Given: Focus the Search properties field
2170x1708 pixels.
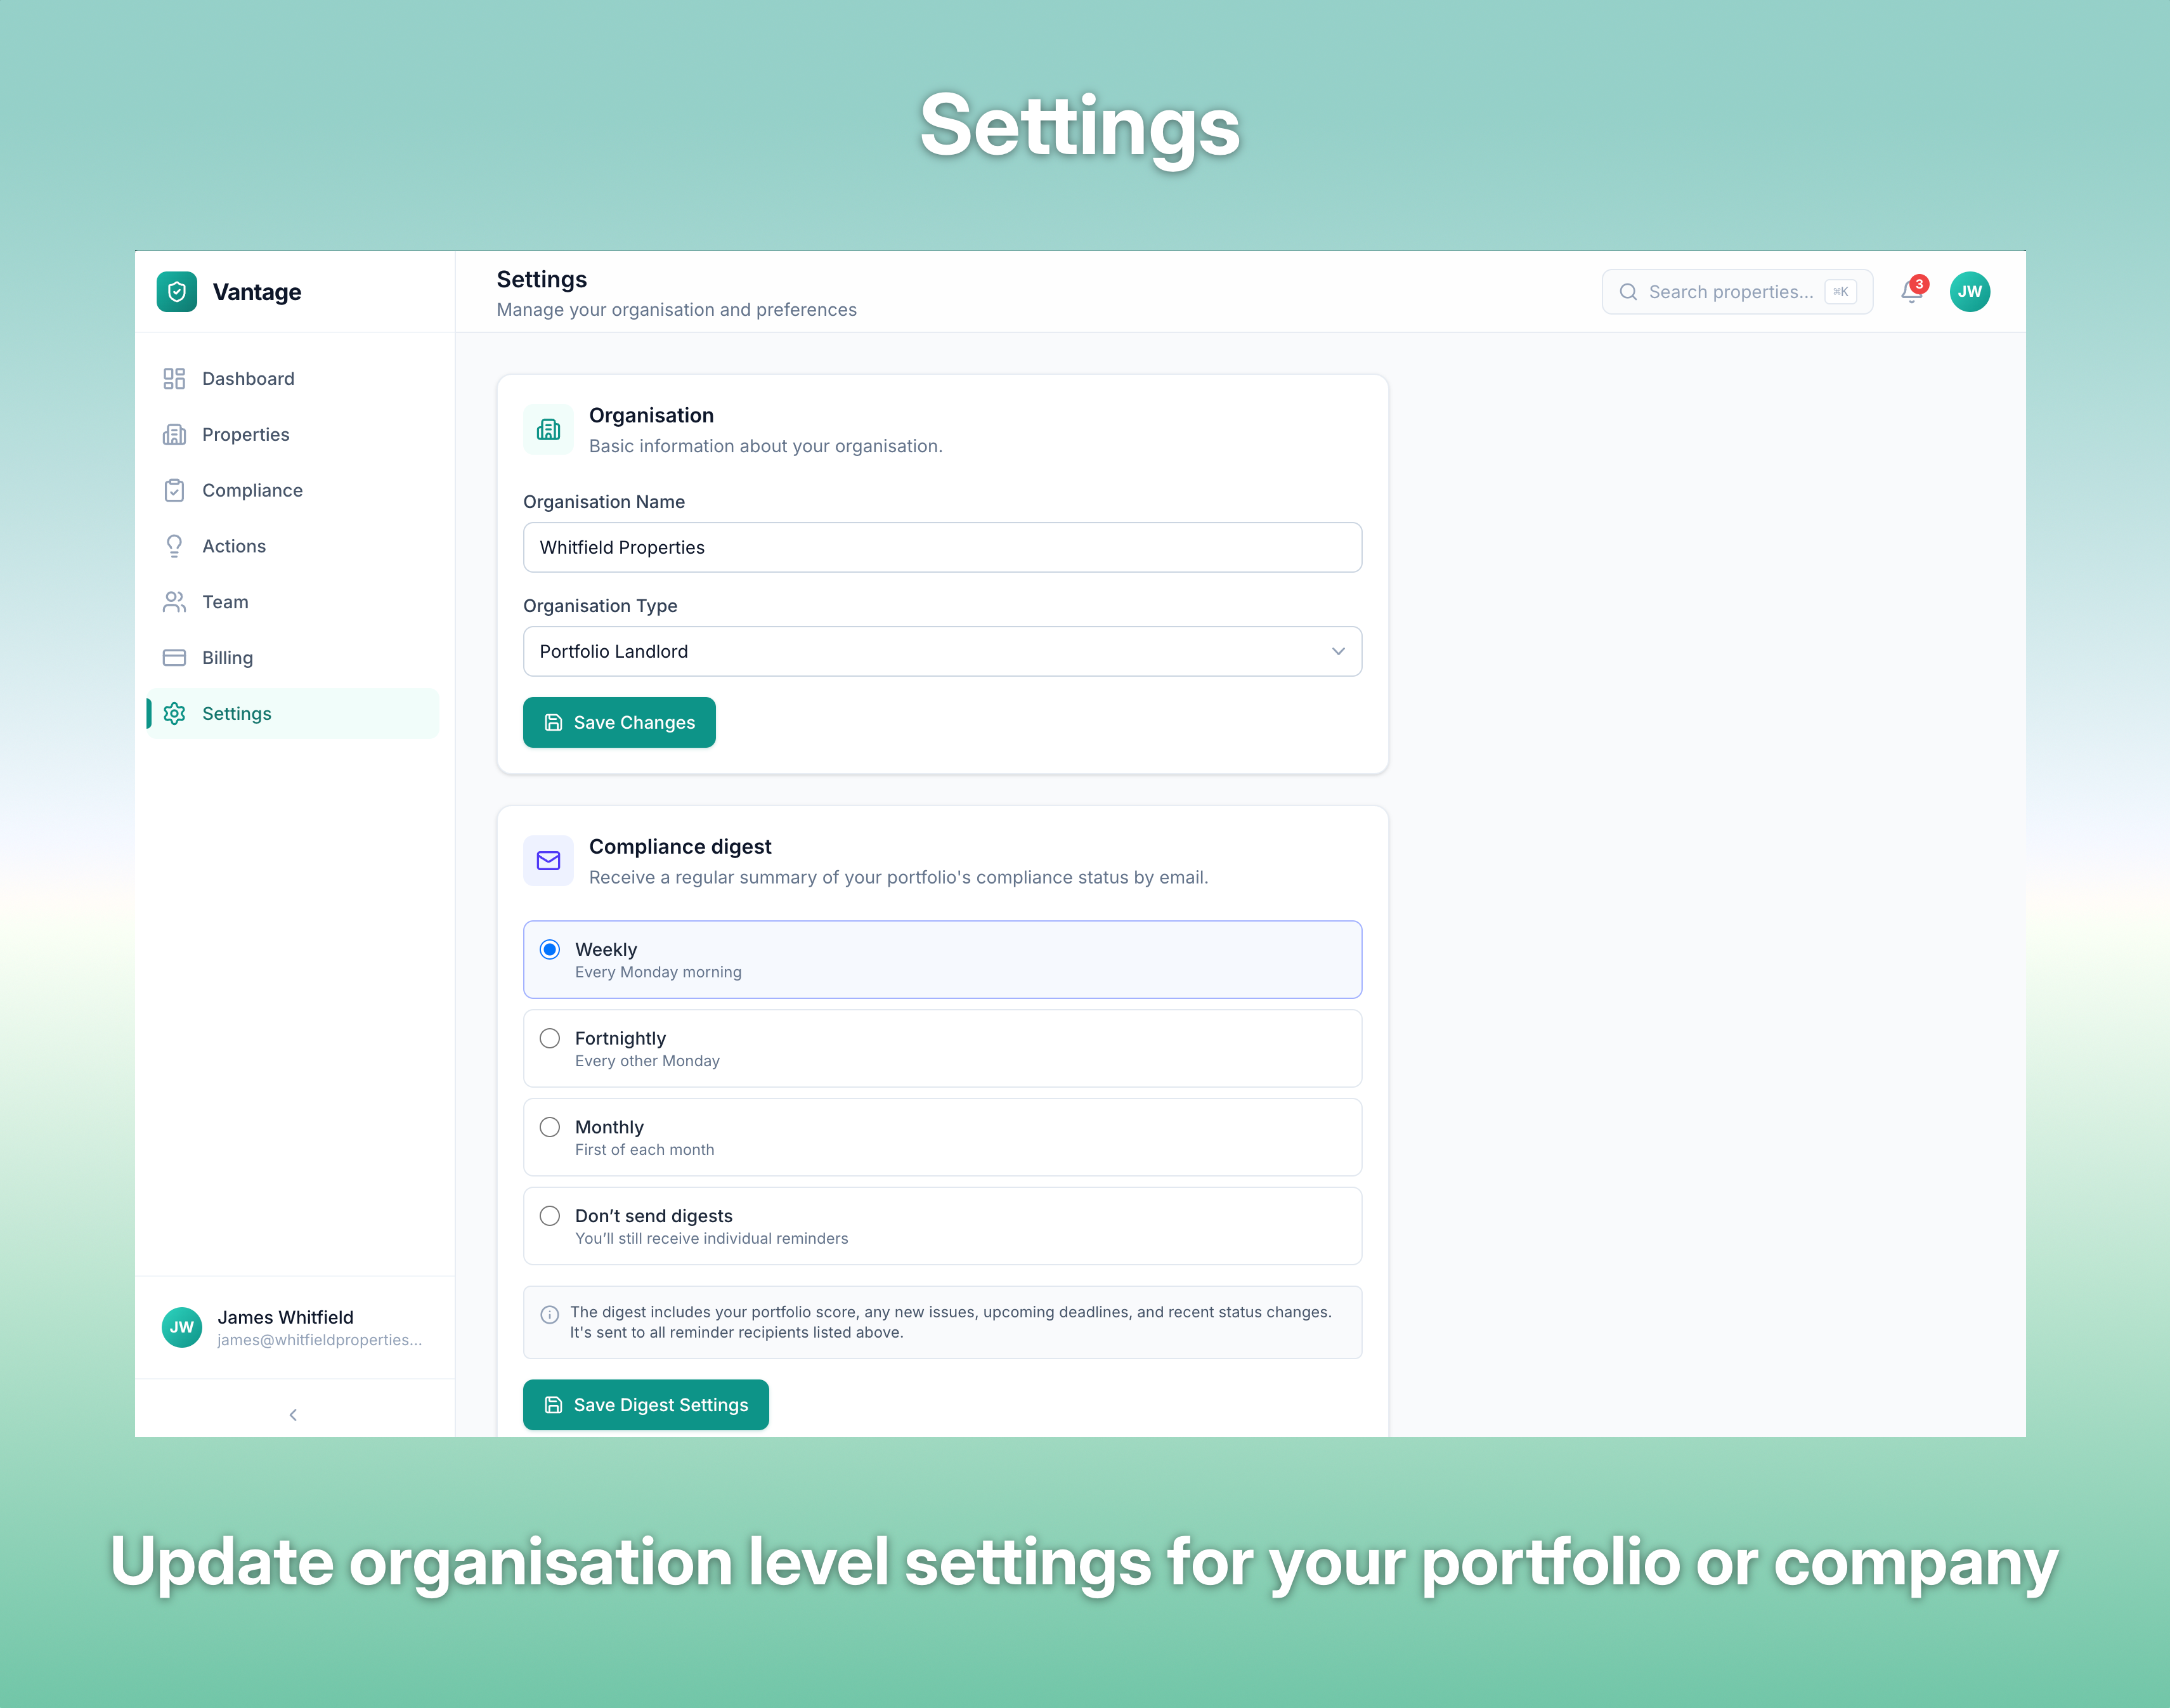Looking at the screenshot, I should click(1737, 292).
